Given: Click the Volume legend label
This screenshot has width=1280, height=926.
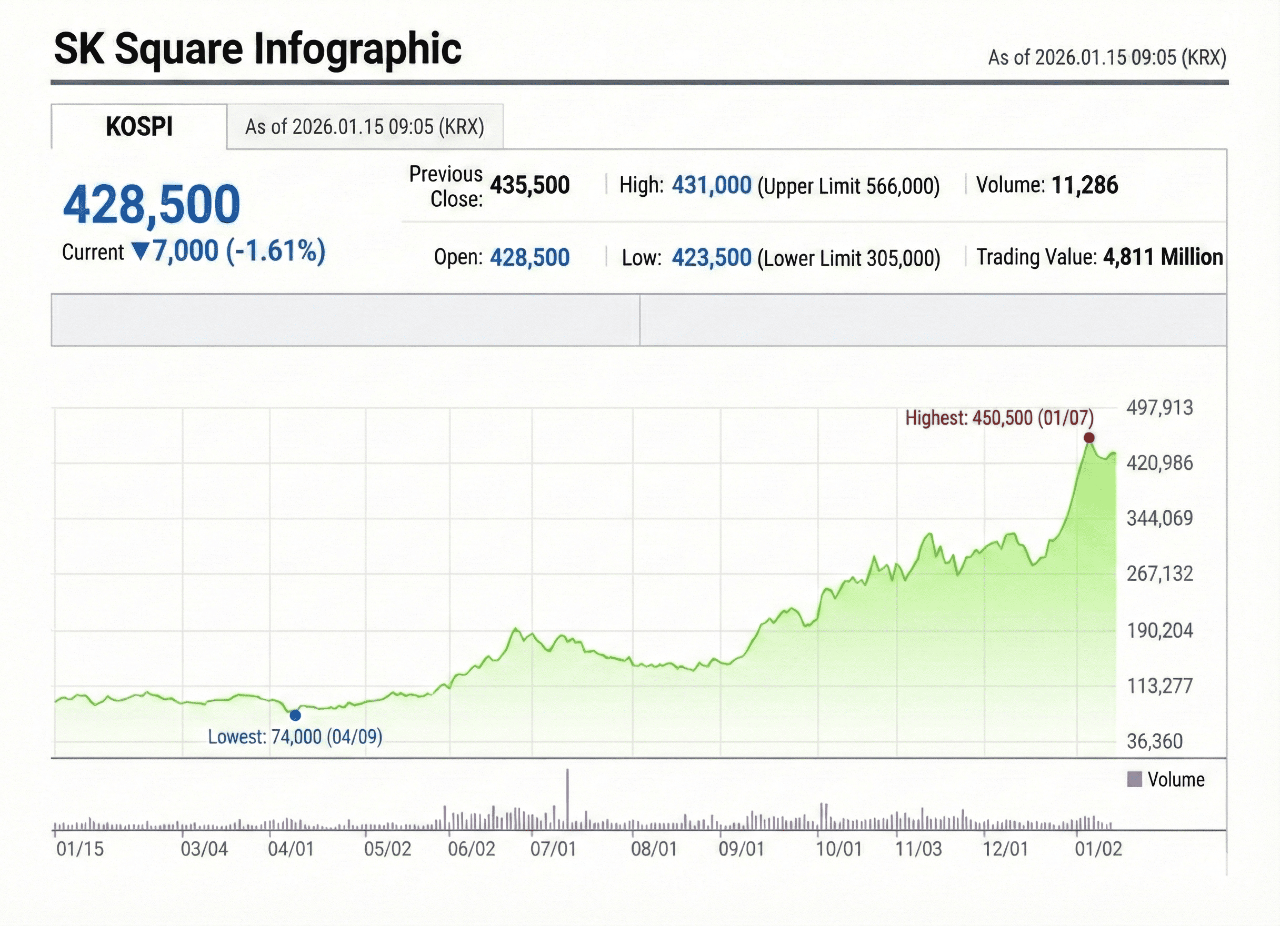Looking at the screenshot, I should (x=1177, y=779).
